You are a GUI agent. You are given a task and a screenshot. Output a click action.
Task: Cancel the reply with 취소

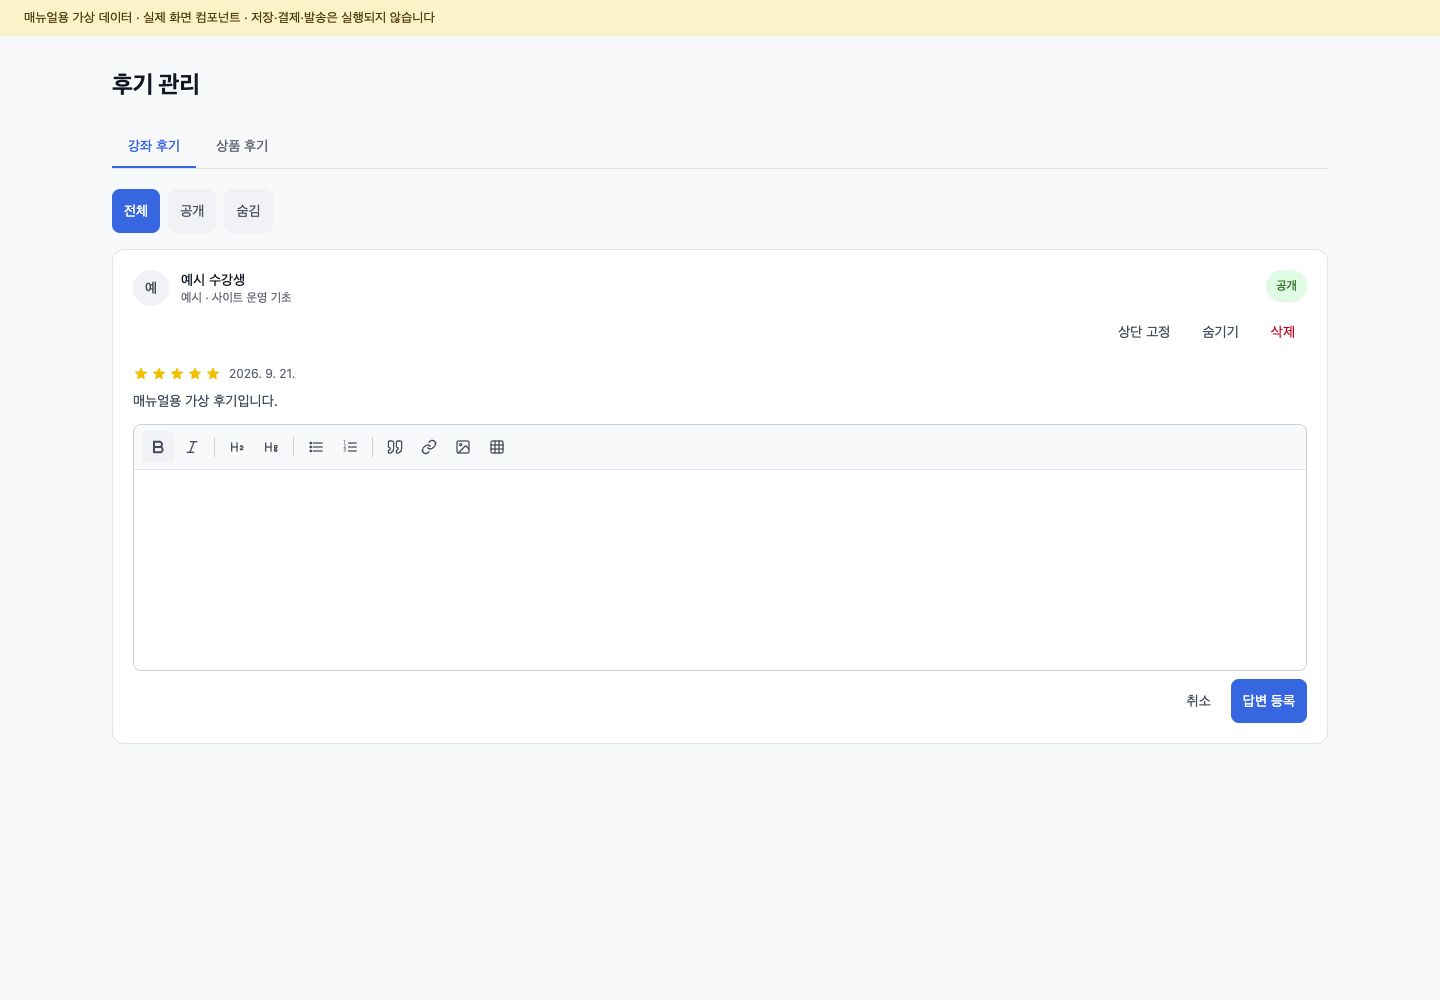[x=1199, y=701]
